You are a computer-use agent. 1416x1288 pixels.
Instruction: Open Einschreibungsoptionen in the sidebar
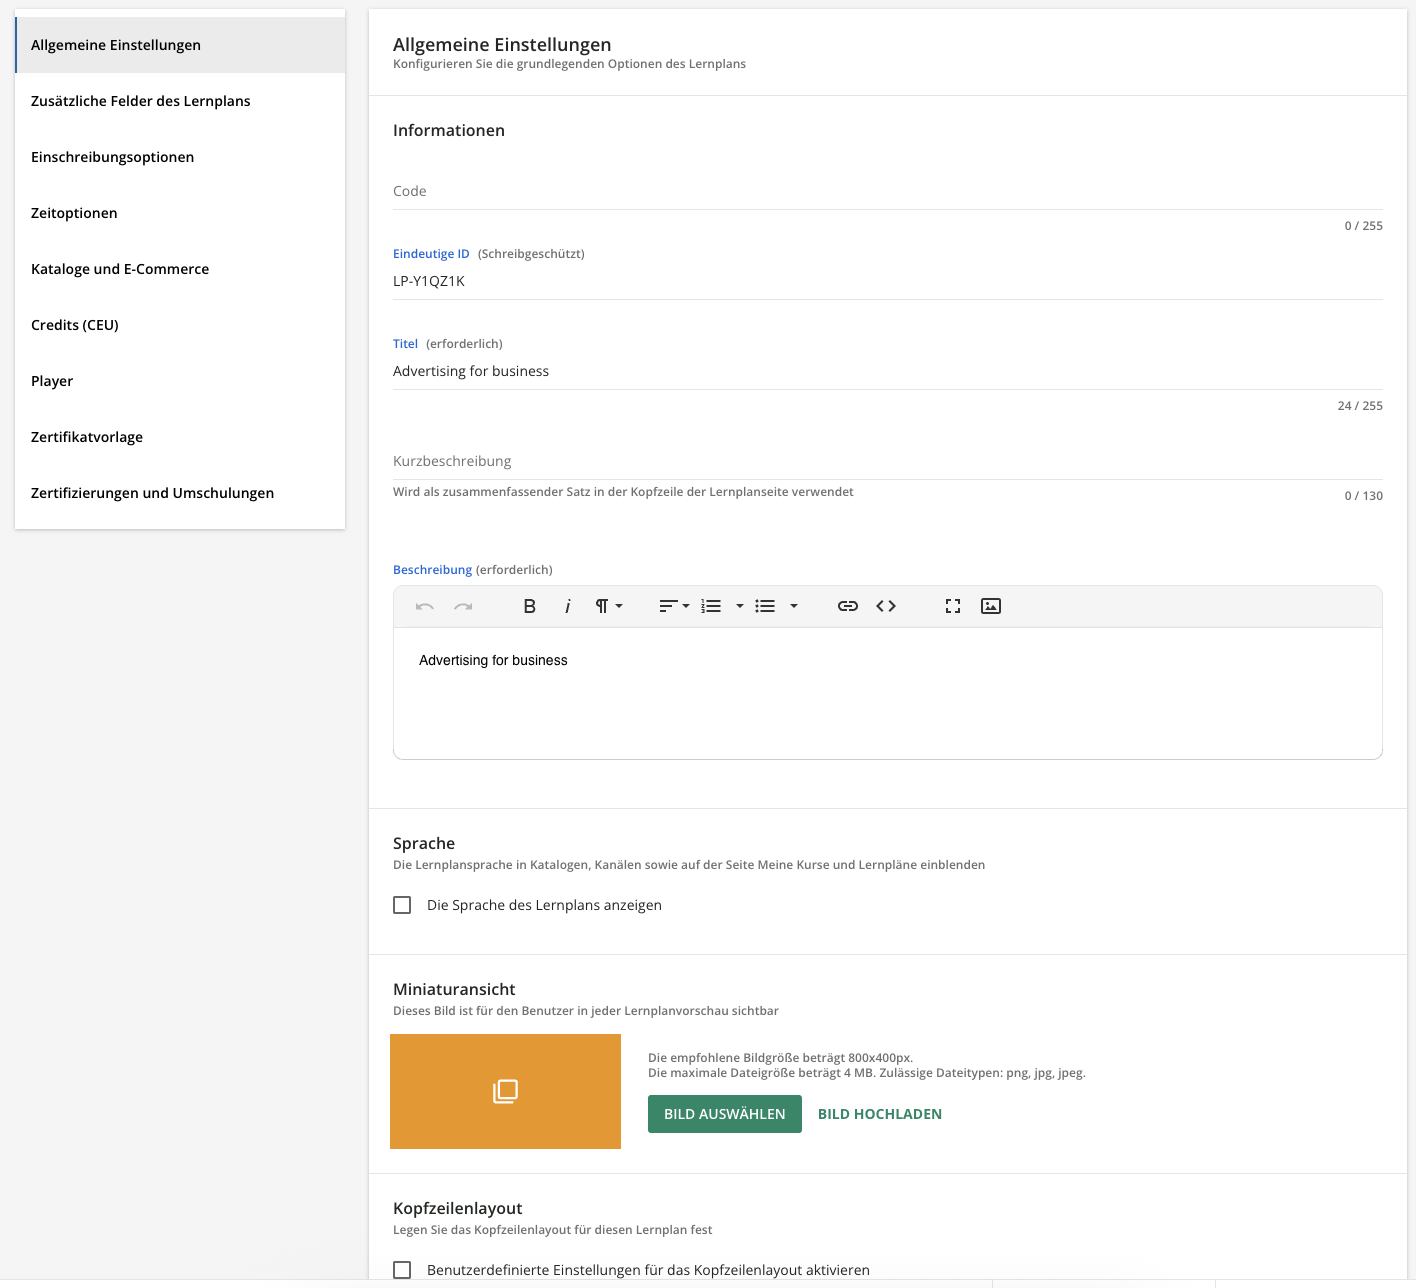(x=112, y=157)
